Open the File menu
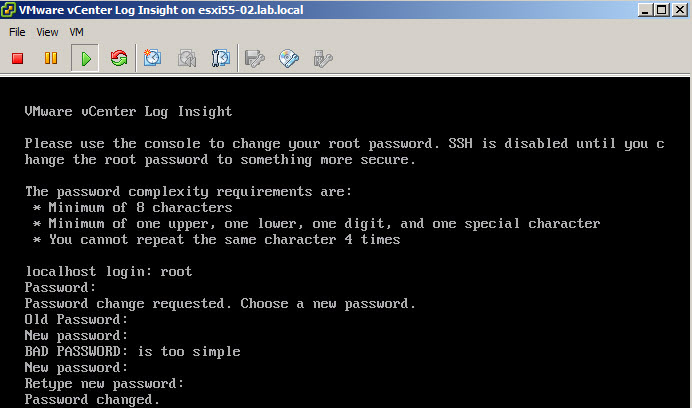This screenshot has width=692, height=408. pyautogui.click(x=17, y=32)
